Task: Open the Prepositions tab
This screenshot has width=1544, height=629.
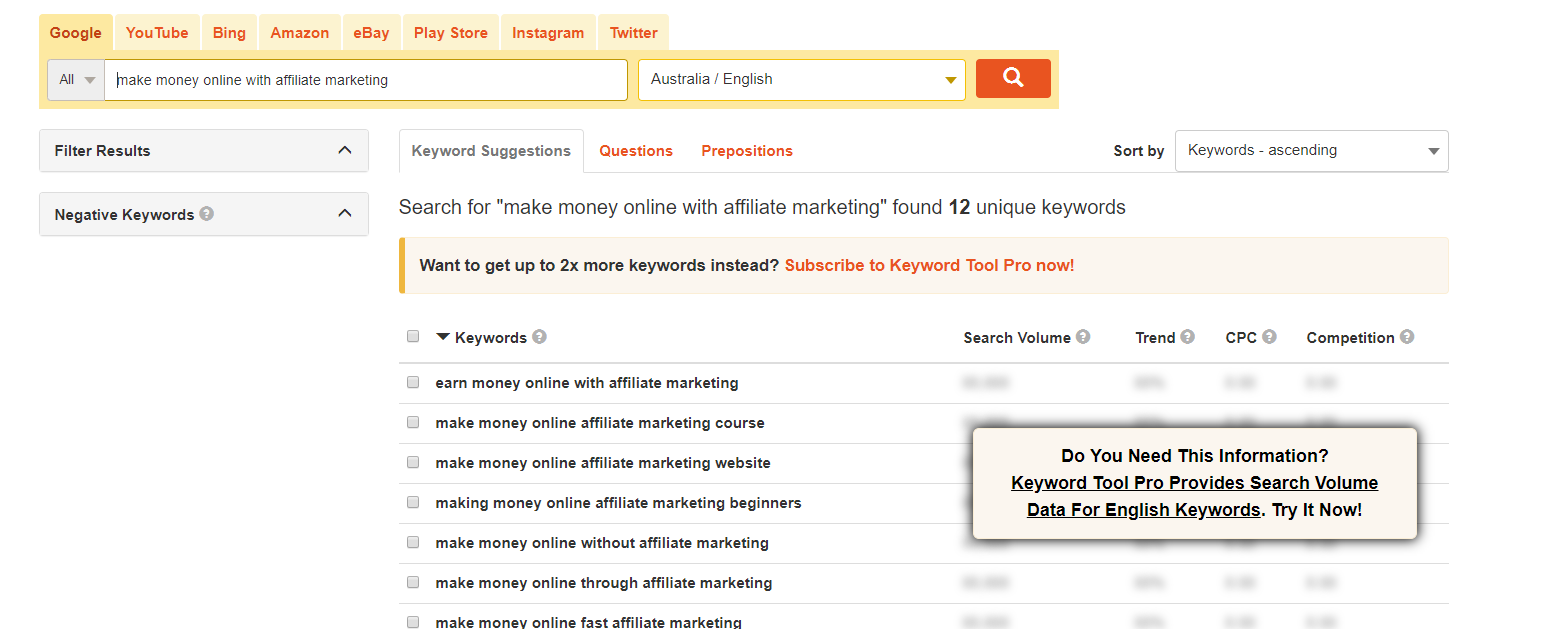Action: pyautogui.click(x=747, y=151)
